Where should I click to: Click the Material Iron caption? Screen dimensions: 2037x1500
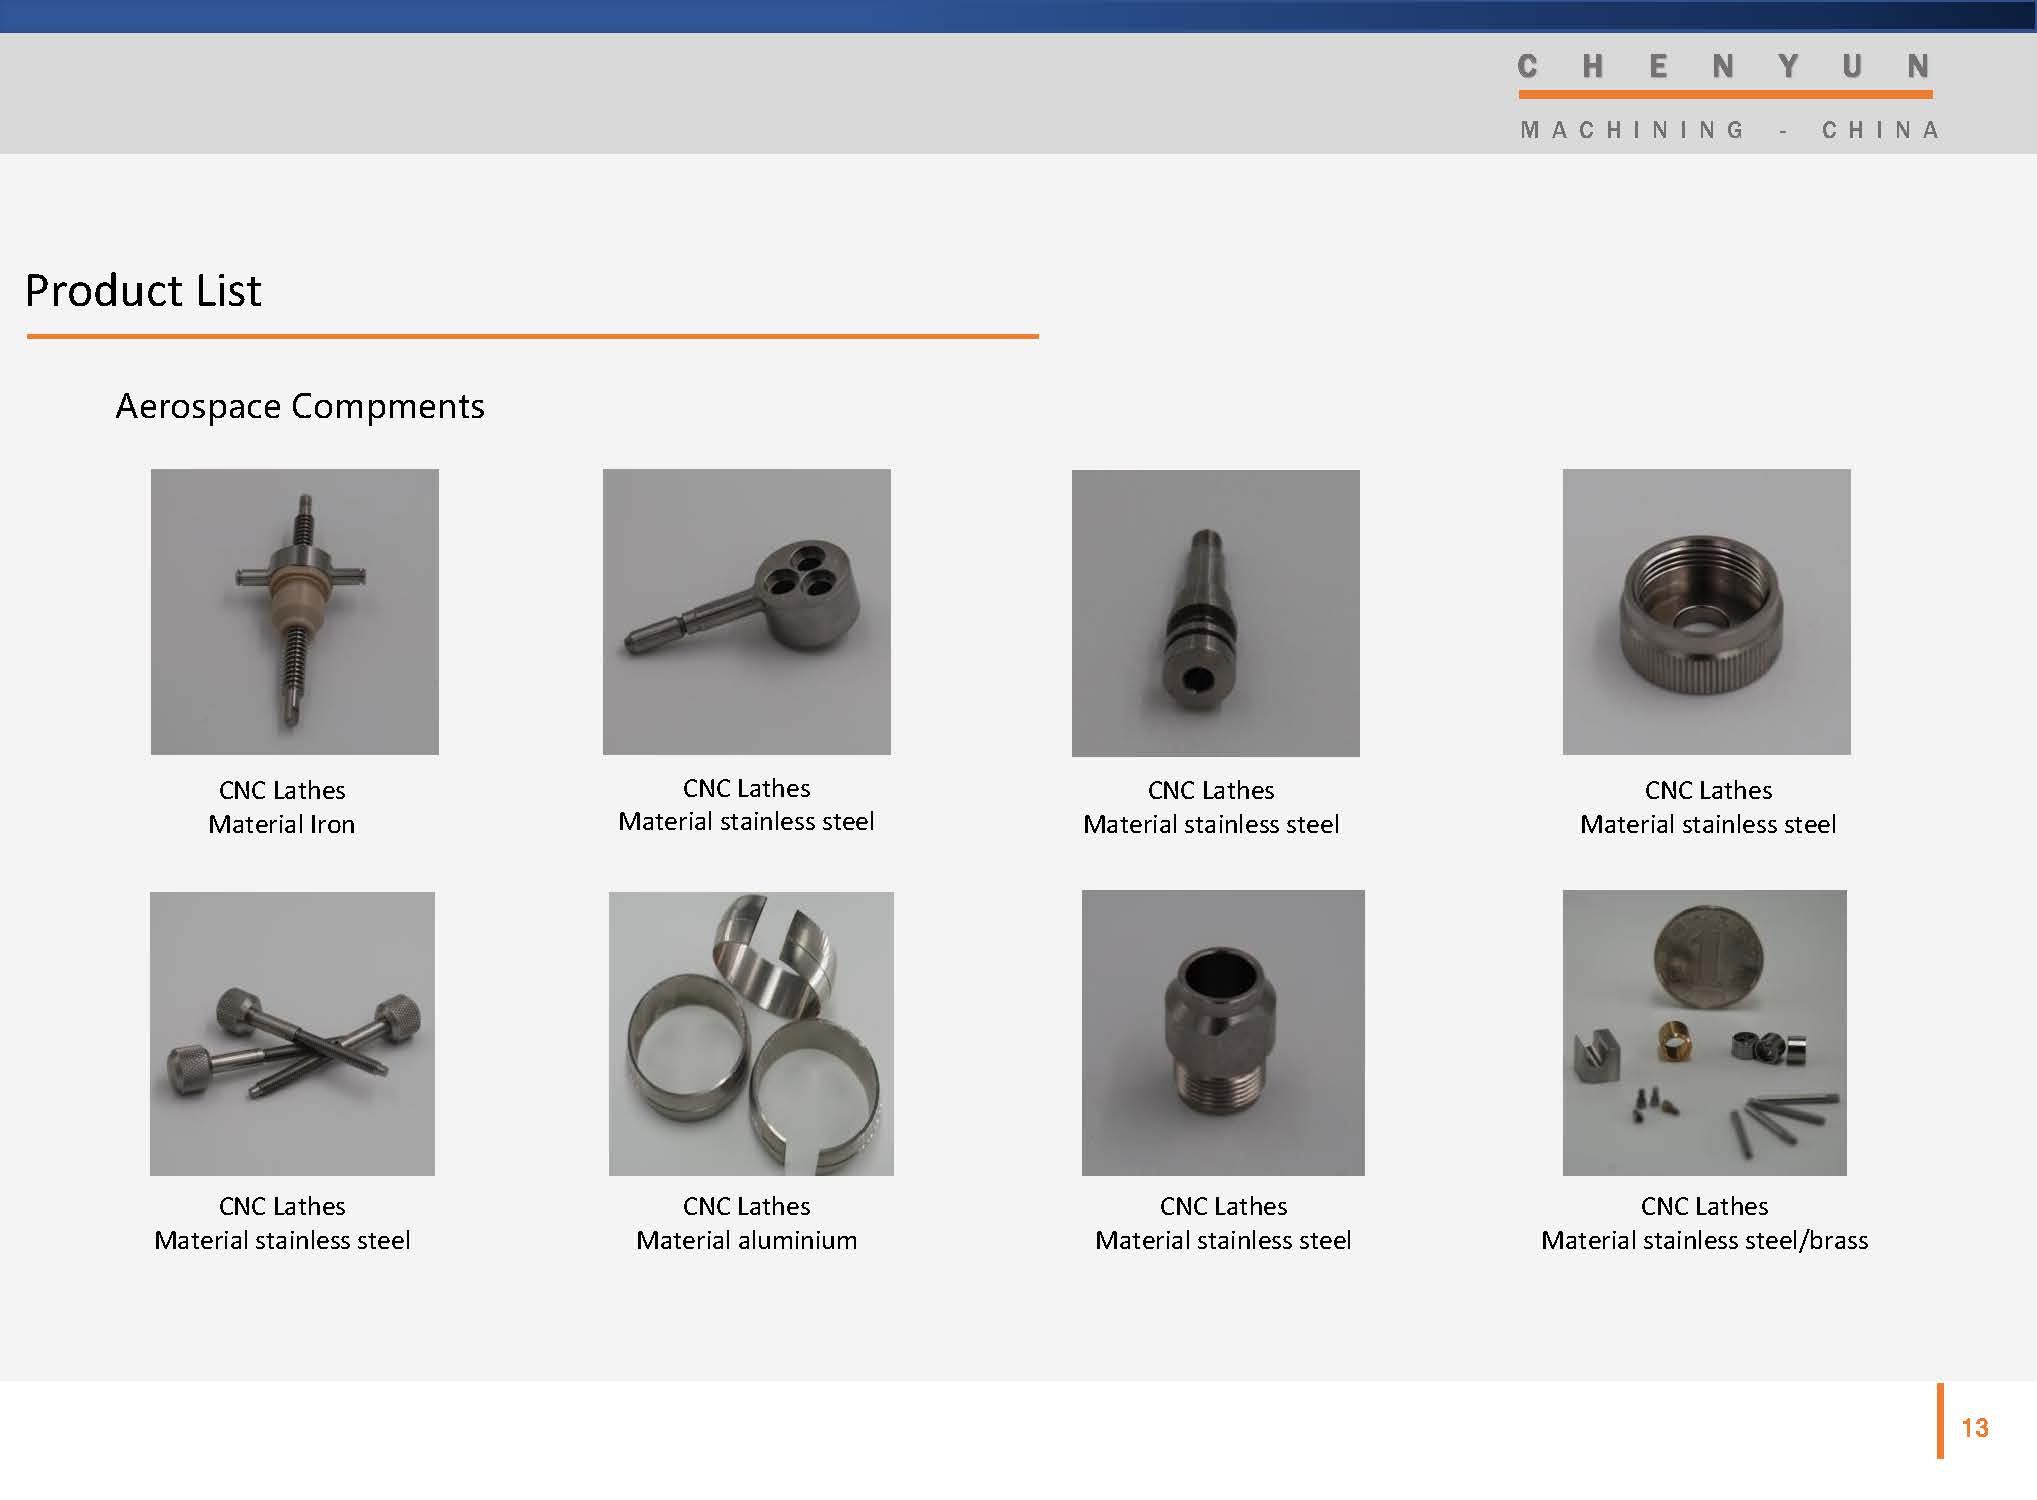tap(281, 824)
